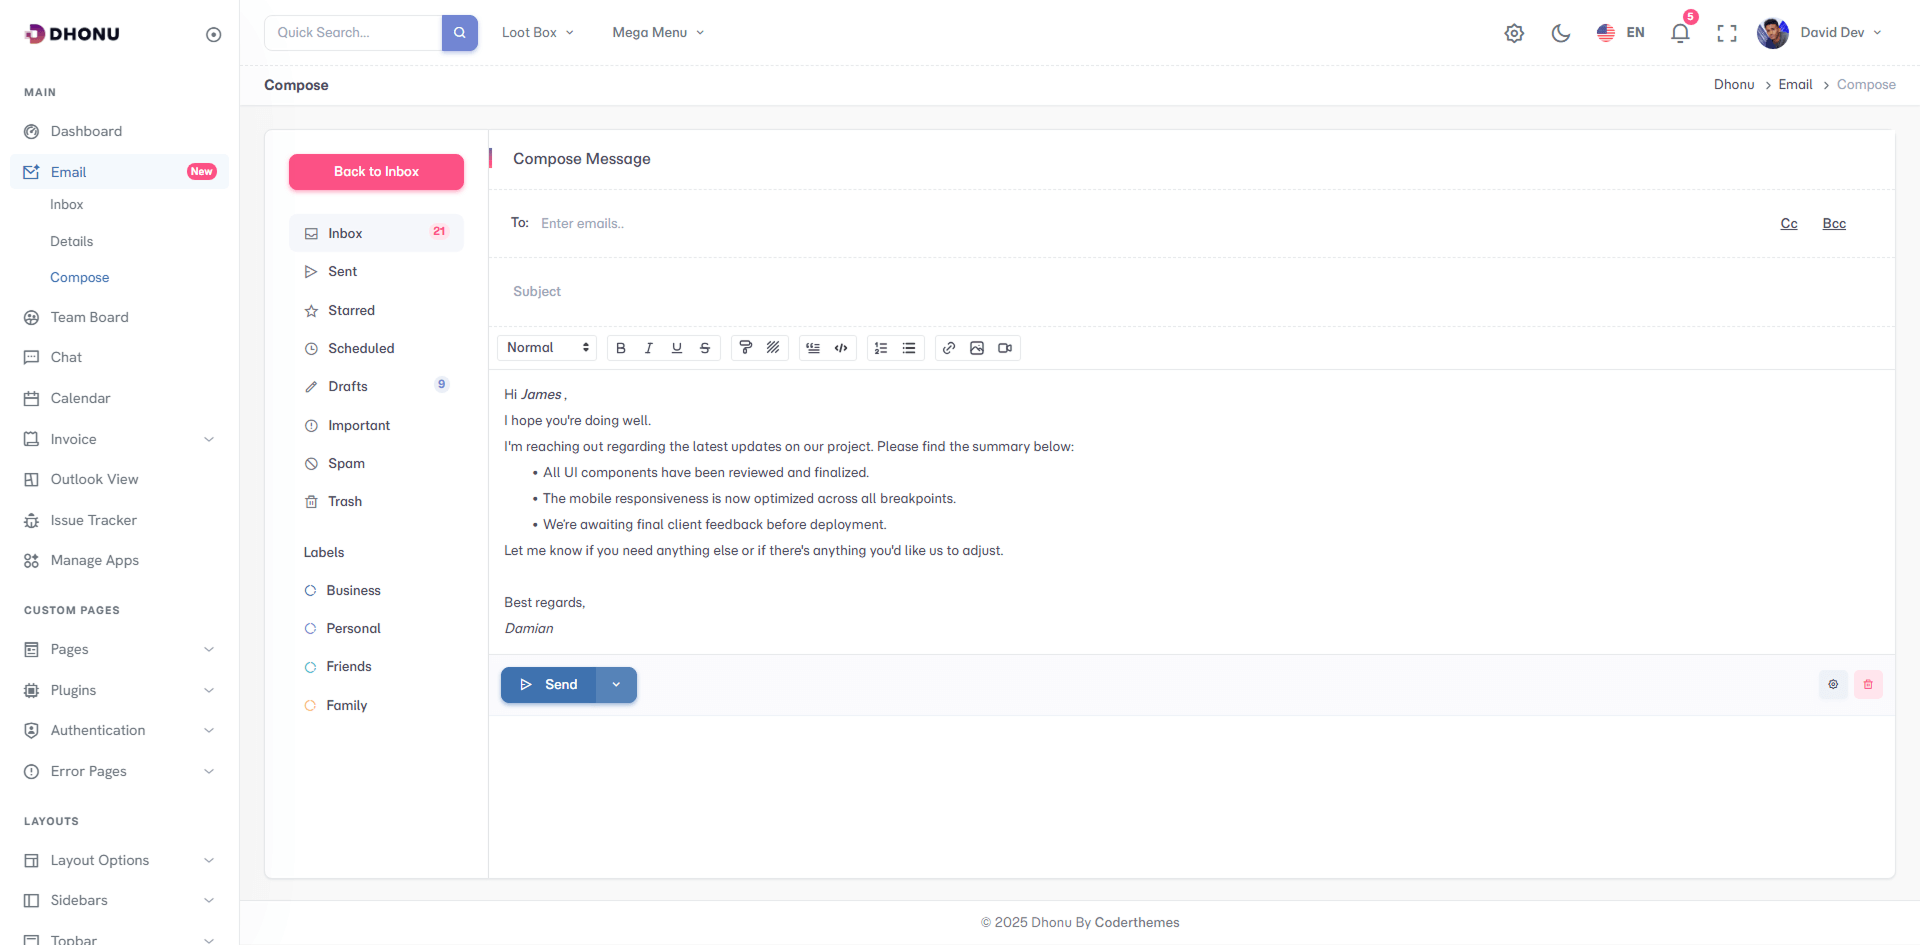Start a numbered list in the editor
1920x945 pixels.
(881, 348)
